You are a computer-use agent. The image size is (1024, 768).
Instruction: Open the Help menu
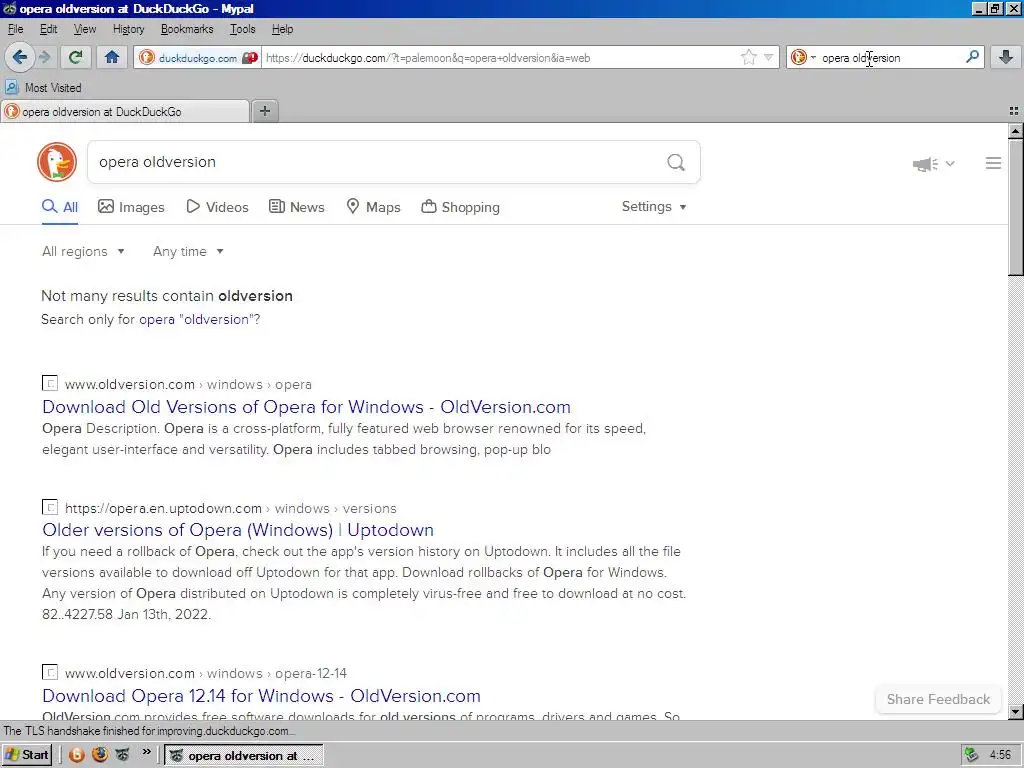click(282, 29)
